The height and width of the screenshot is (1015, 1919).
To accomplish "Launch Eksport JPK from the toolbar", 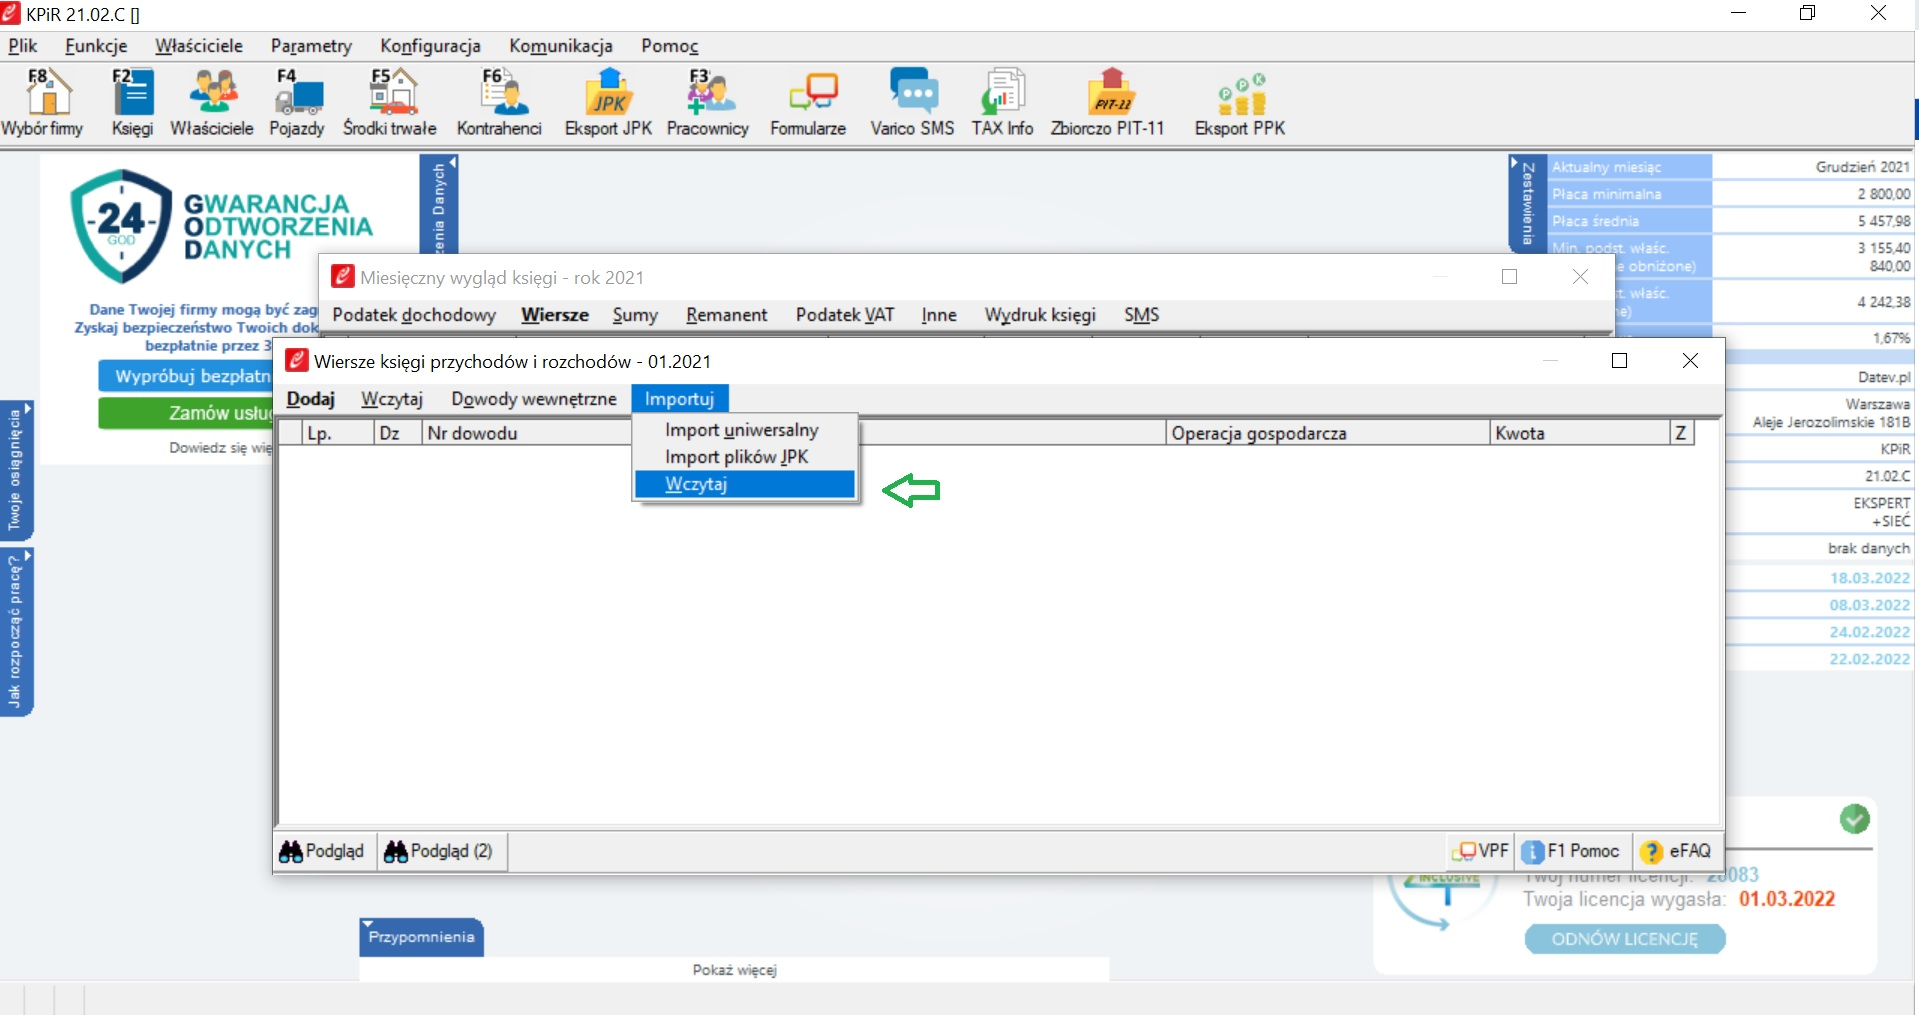I will point(608,102).
